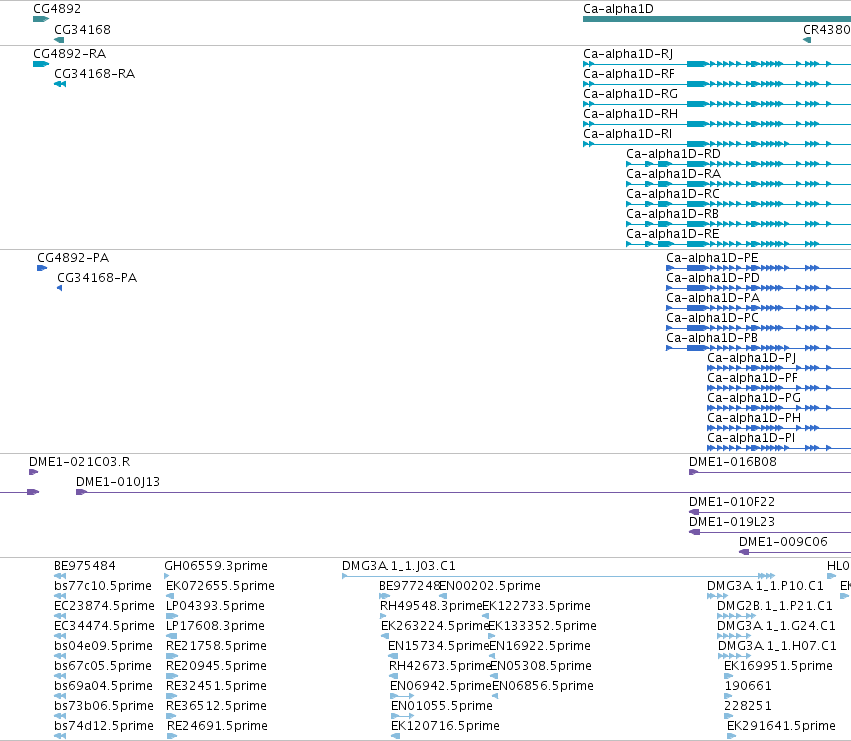Image resolution: width=851 pixels, height=741 pixels.
Task: Select EST bs04e09.5prime
Action: pos(60,656)
